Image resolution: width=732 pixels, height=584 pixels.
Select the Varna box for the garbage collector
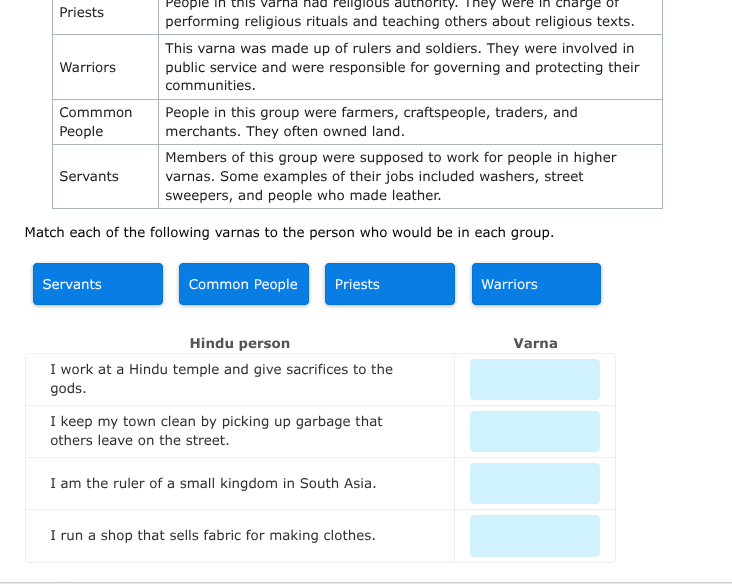coord(535,432)
